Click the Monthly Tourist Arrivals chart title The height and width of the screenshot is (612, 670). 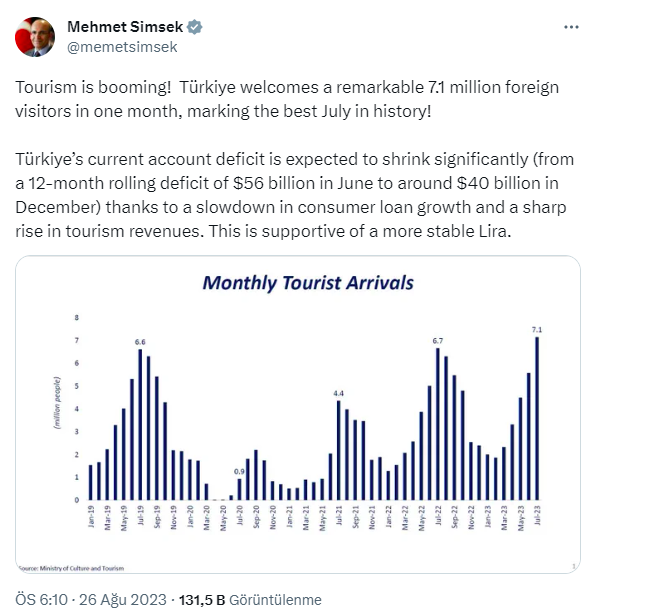point(307,283)
